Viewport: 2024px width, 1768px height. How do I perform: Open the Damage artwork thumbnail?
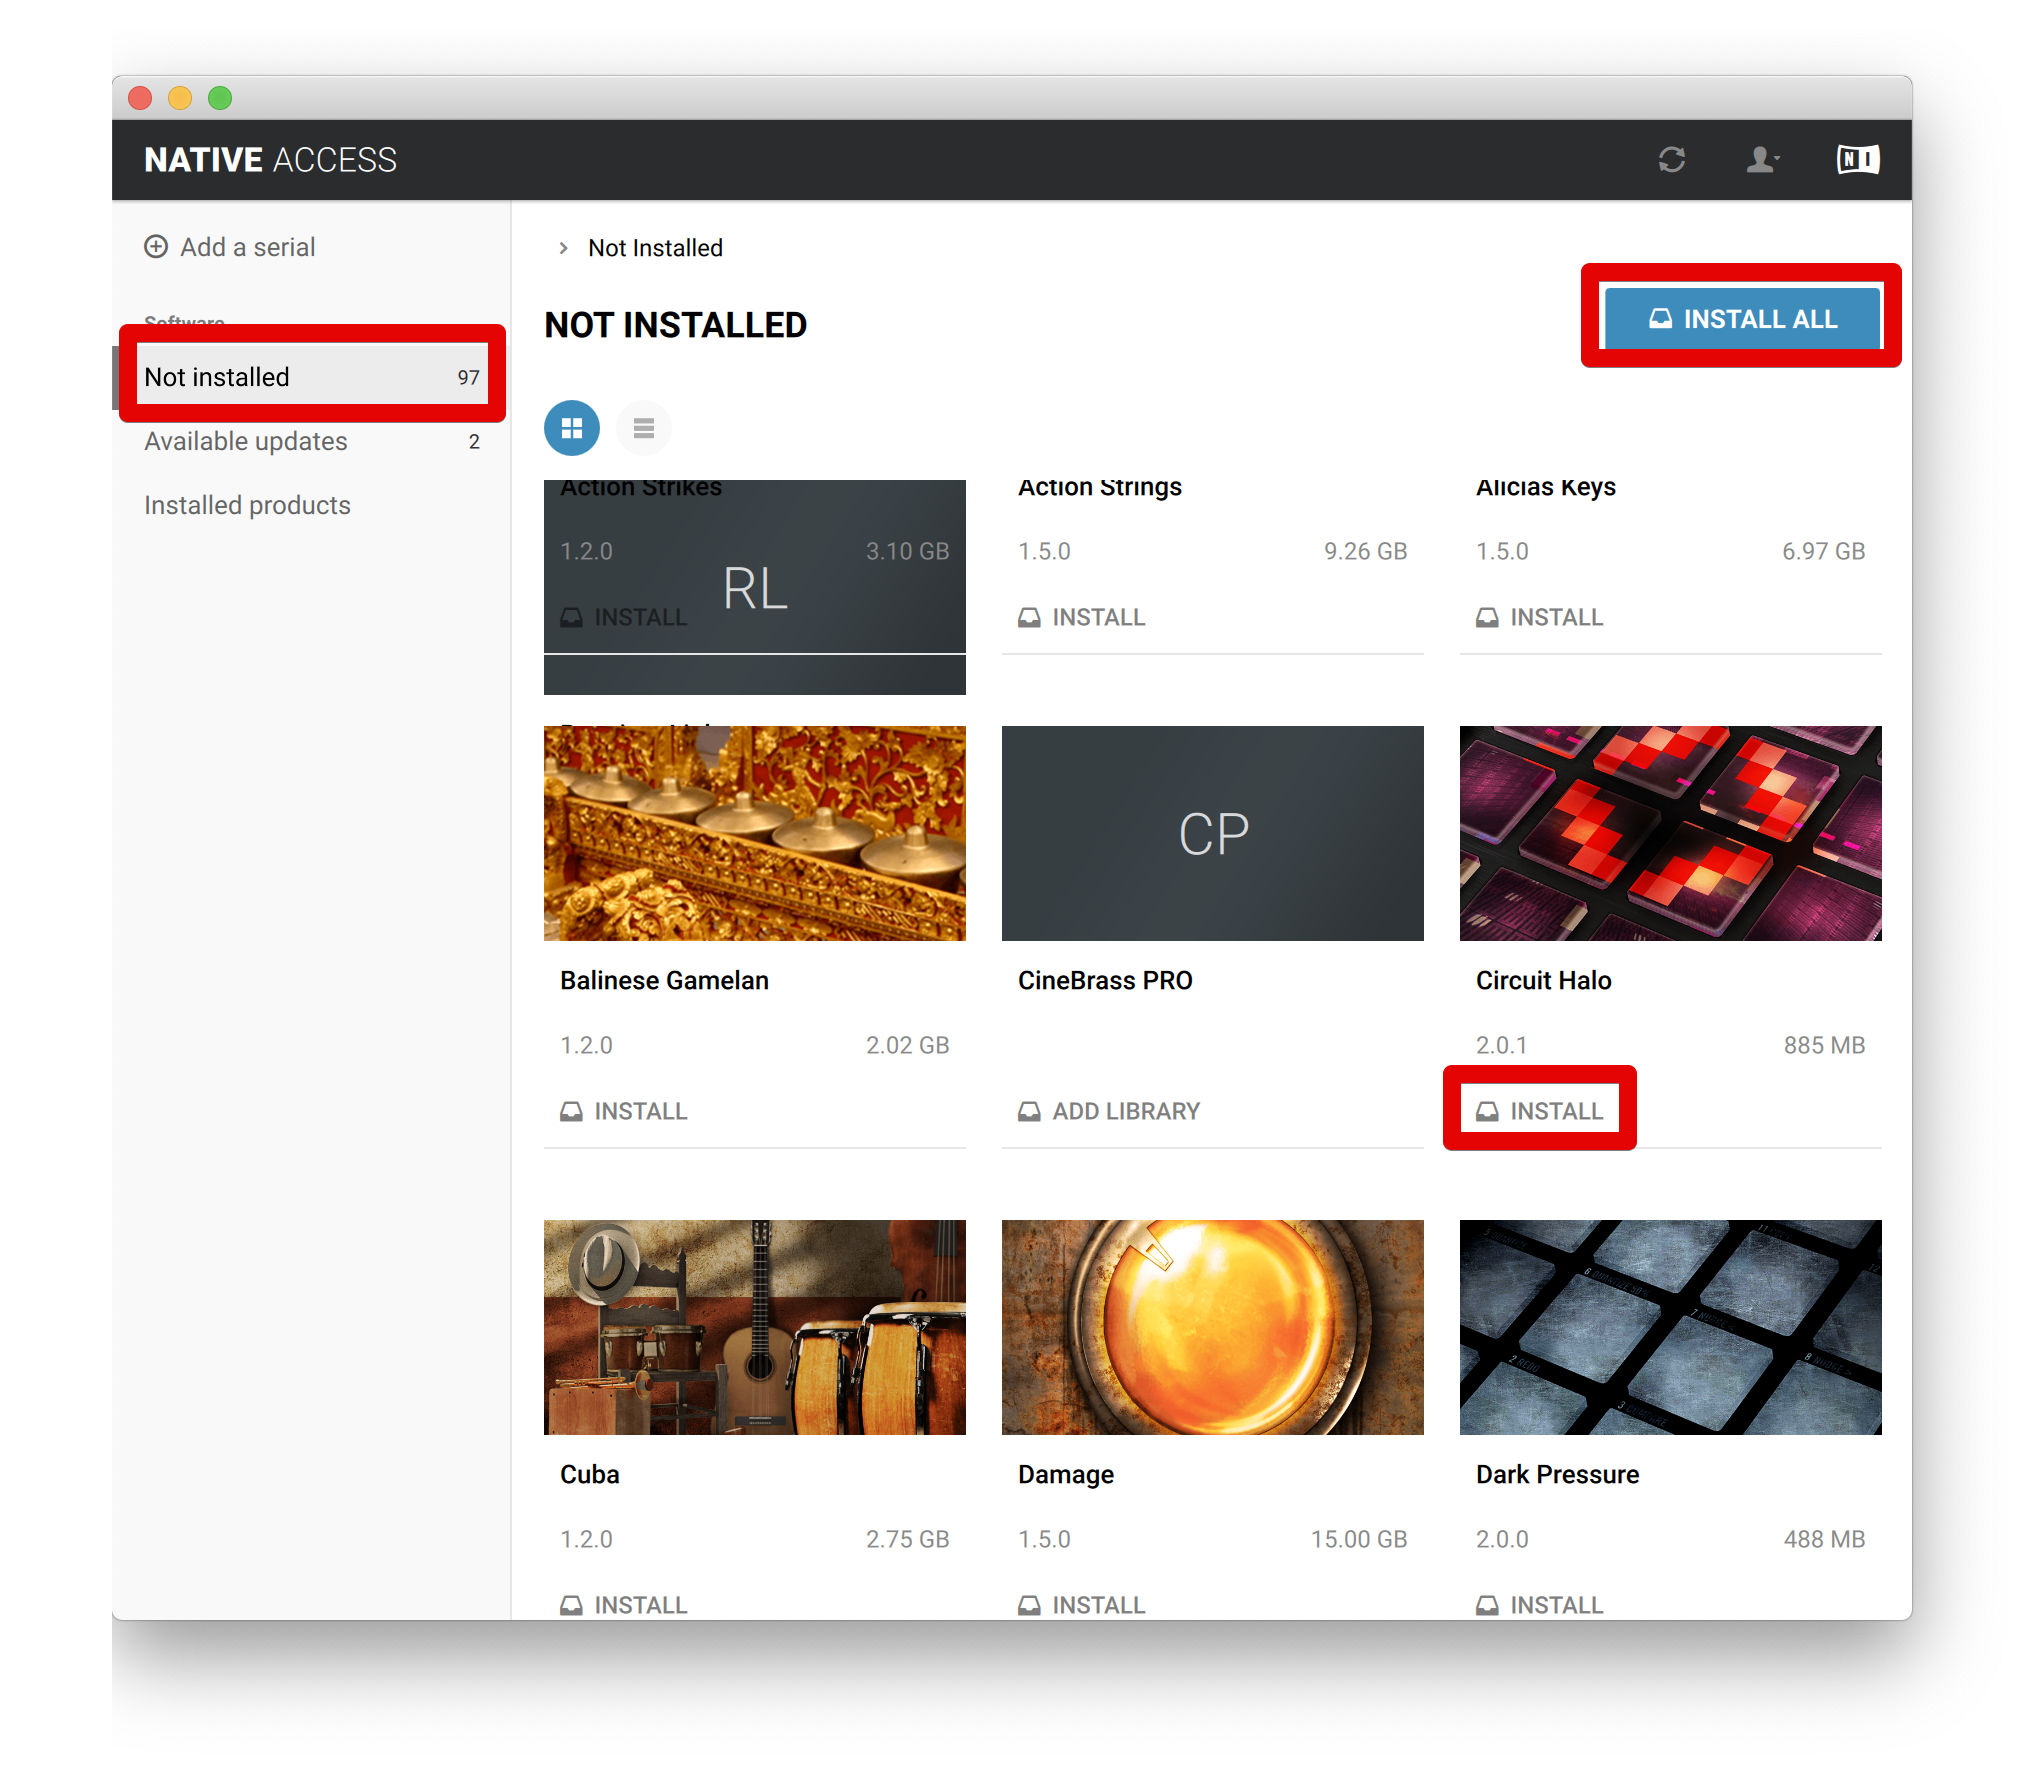[x=1213, y=1327]
